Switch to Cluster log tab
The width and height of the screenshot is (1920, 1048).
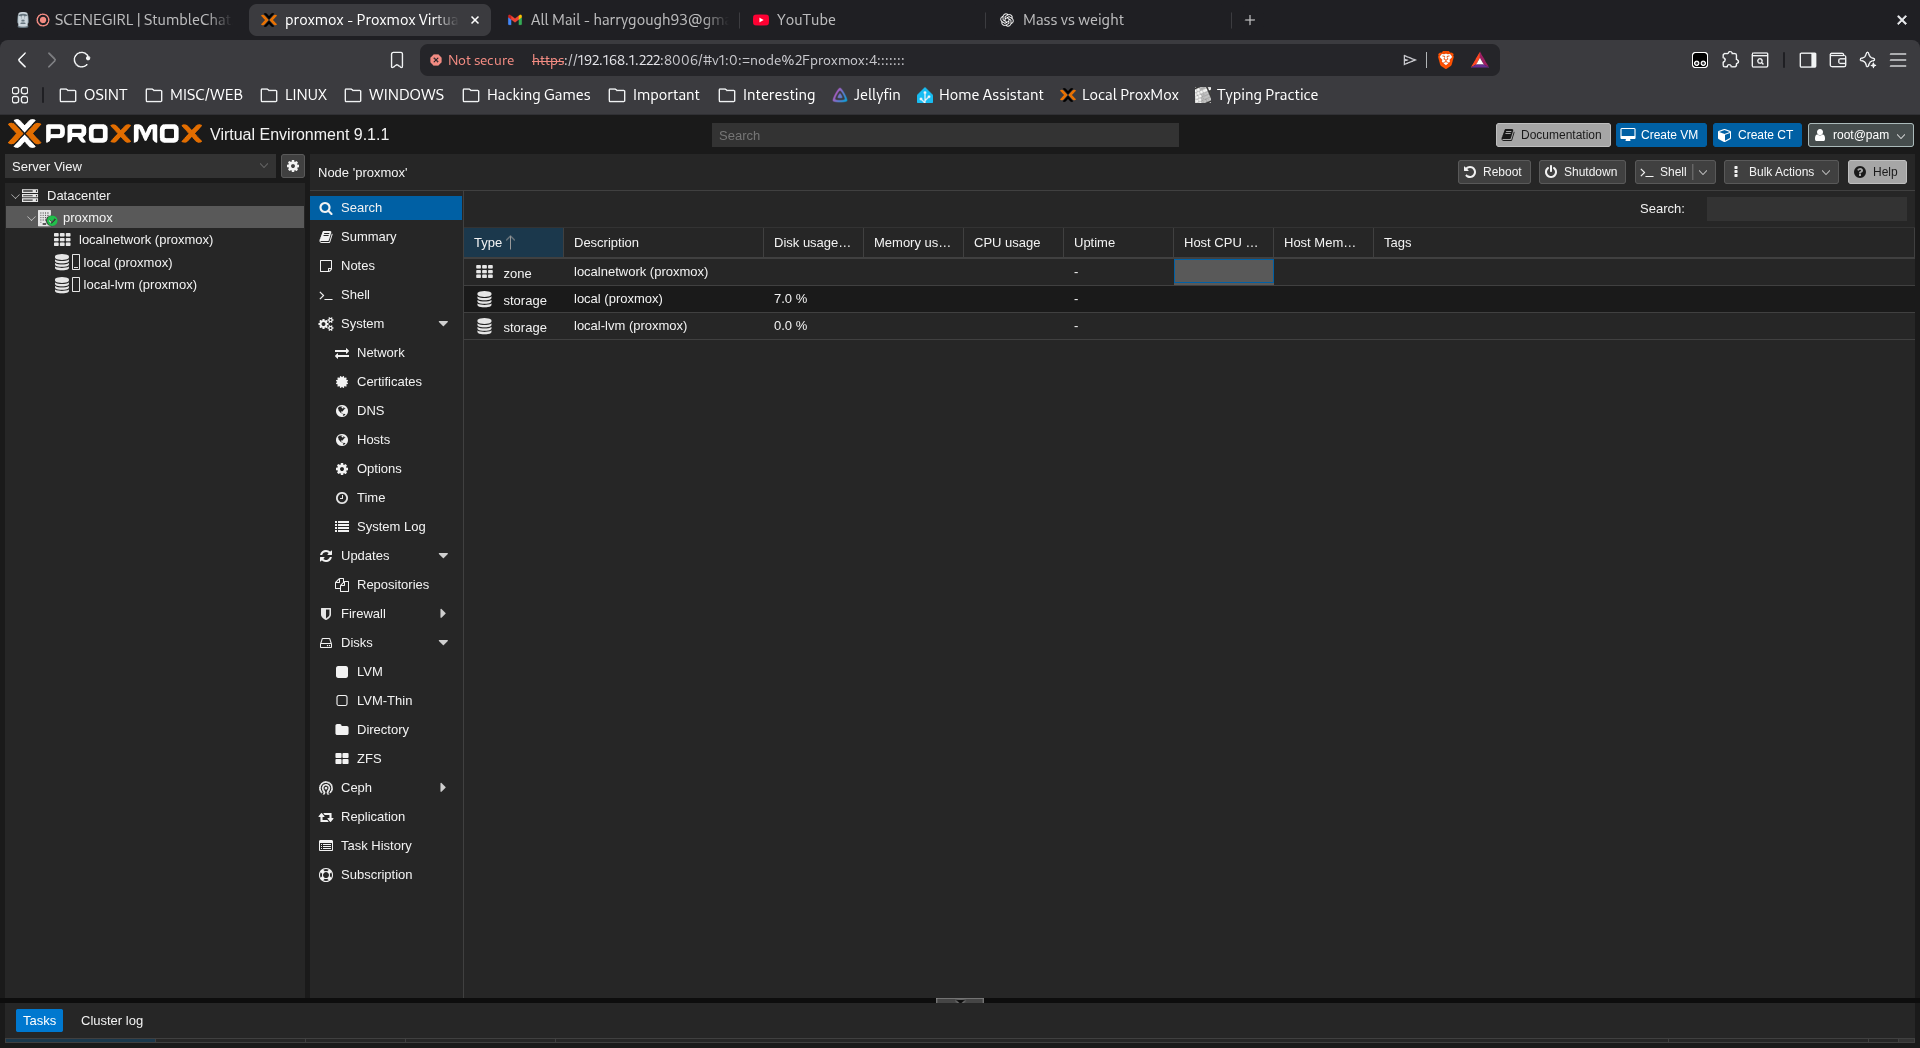[112, 1021]
